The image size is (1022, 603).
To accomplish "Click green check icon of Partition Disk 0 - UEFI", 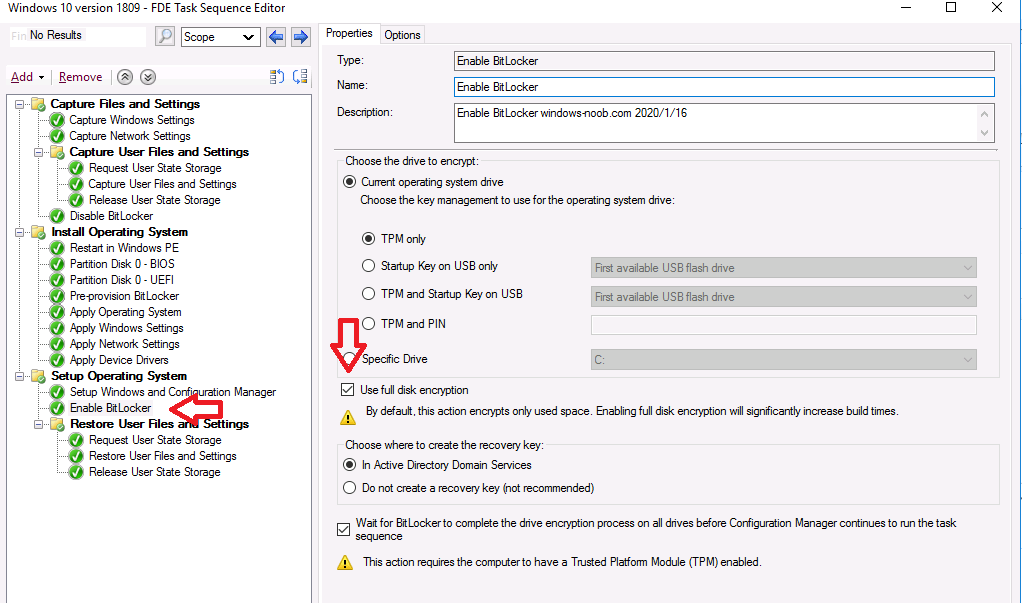I will pyautogui.click(x=57, y=280).
